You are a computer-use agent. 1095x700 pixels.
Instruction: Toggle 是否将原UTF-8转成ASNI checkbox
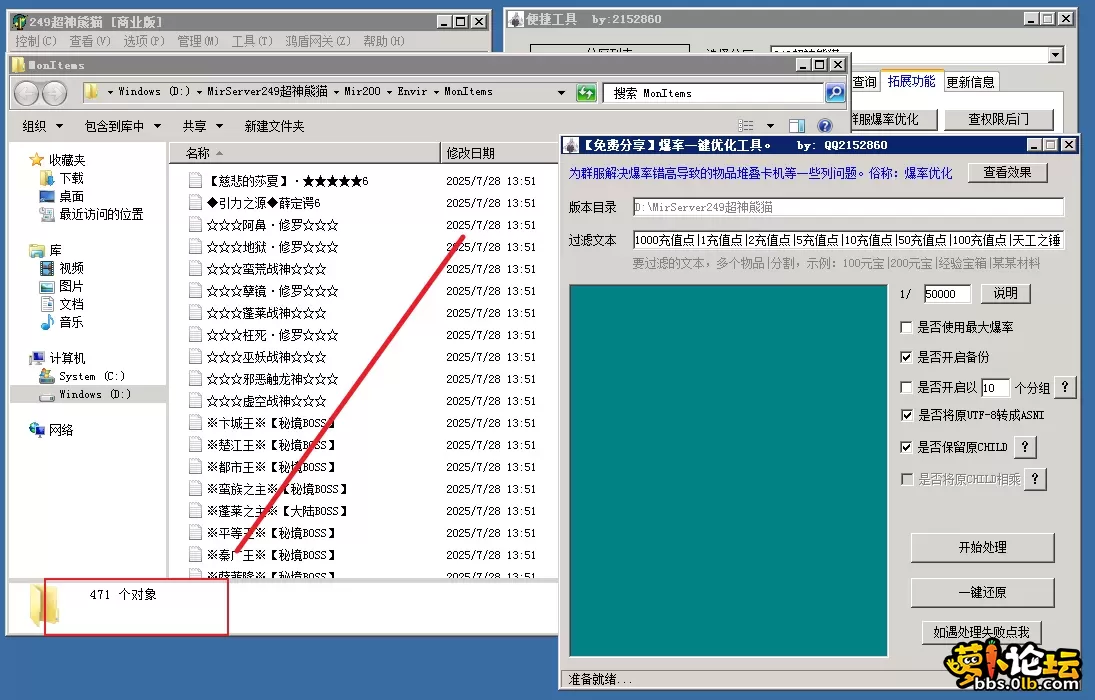point(906,415)
